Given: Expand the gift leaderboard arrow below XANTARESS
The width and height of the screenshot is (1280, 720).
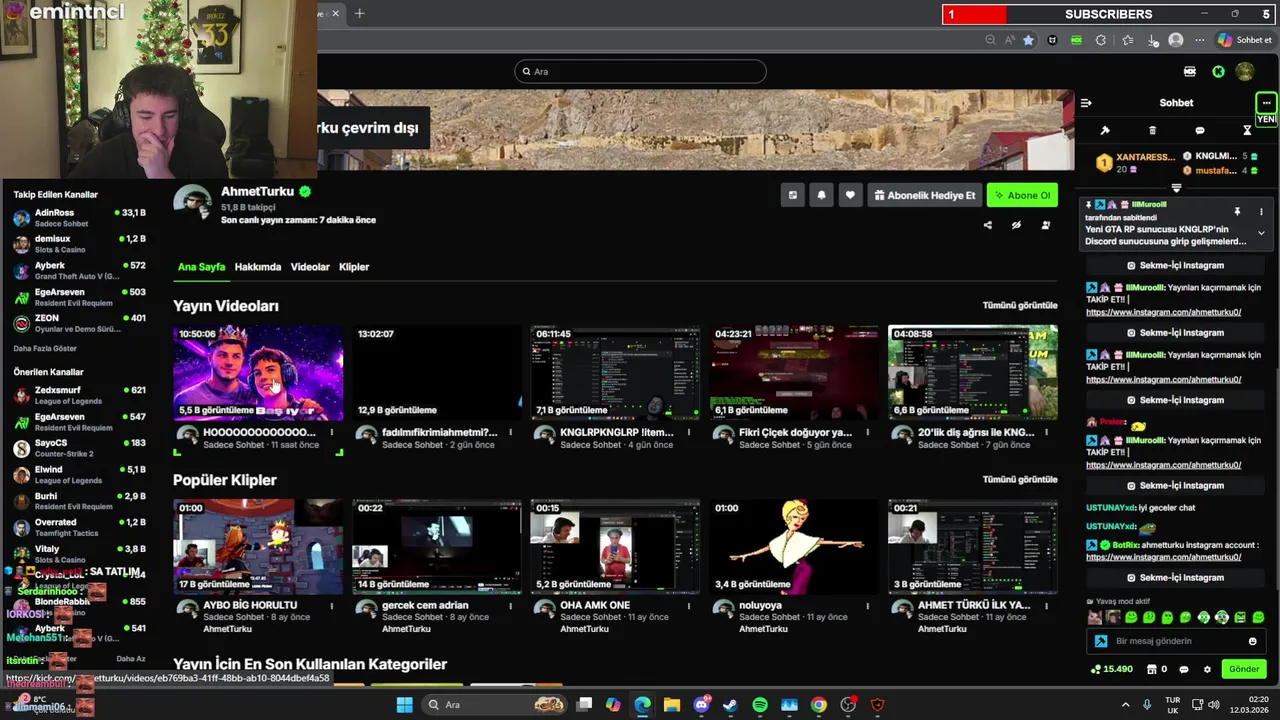Looking at the screenshot, I should pos(1176,188).
